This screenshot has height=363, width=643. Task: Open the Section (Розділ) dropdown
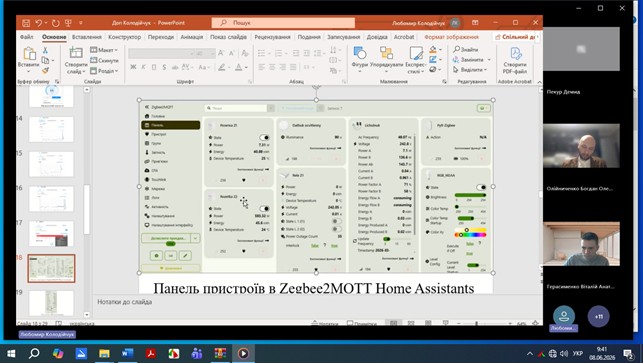point(104,71)
